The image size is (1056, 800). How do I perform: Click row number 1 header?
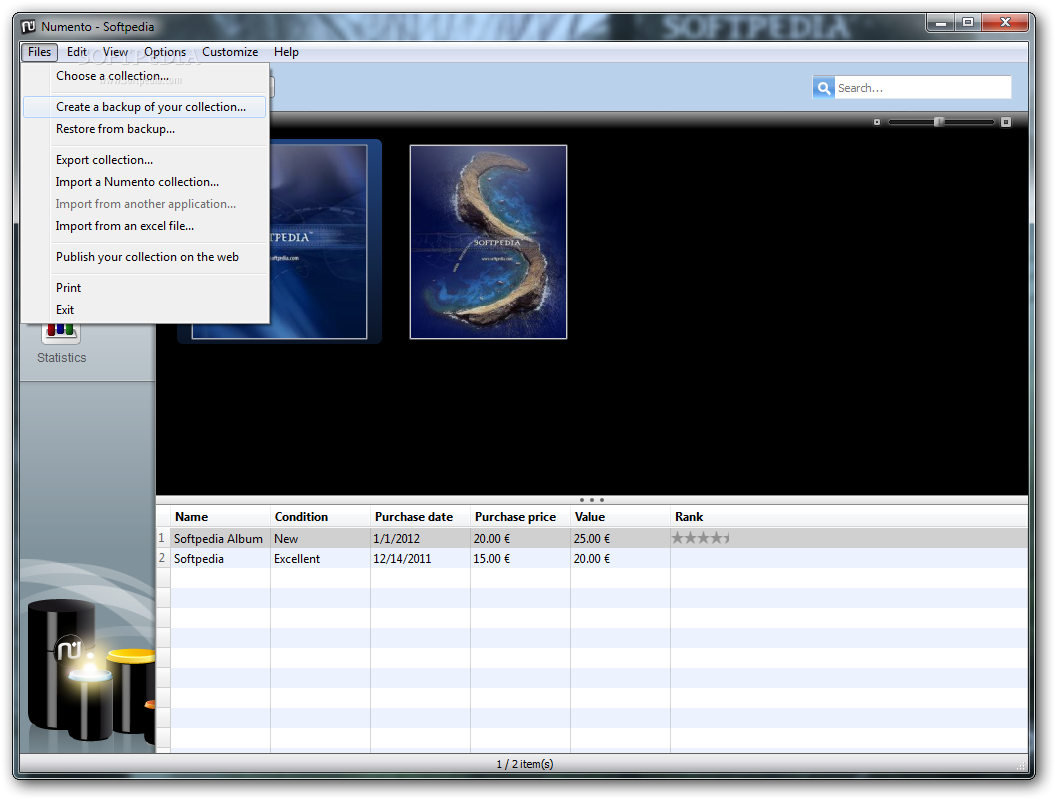[162, 538]
